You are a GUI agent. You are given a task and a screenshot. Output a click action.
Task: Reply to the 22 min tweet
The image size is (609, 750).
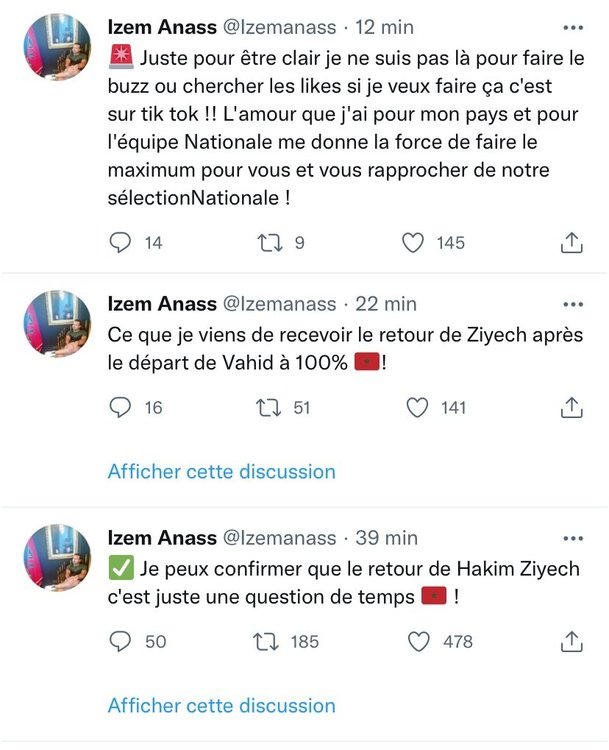pos(120,406)
